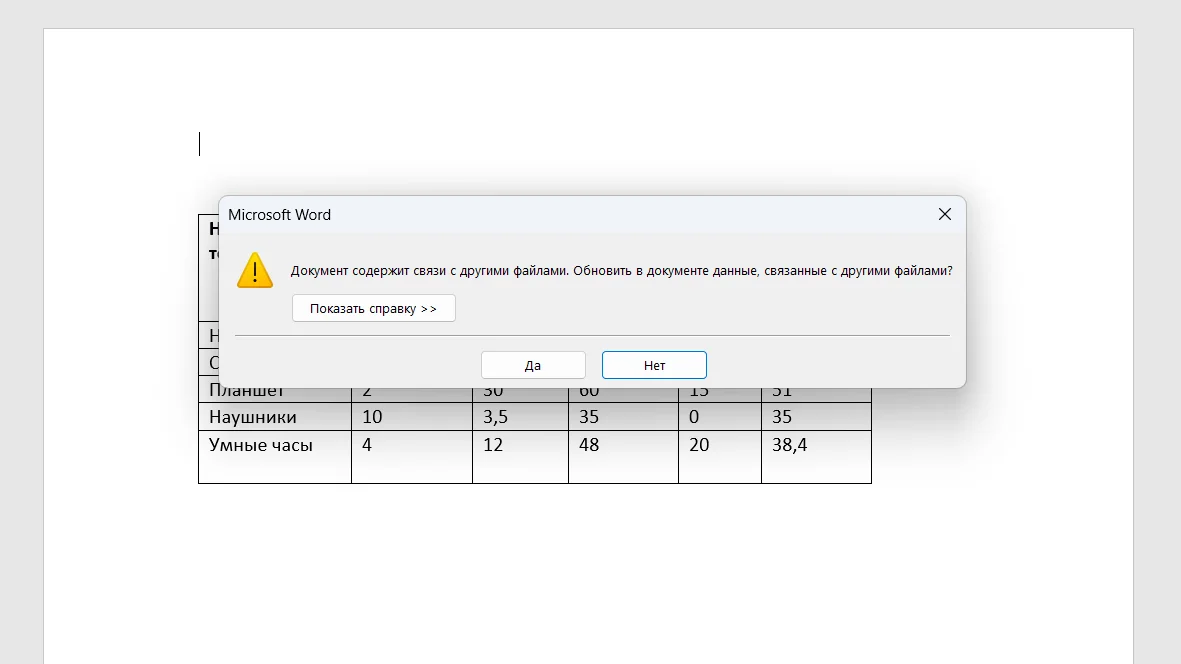Click the 0 cell in Наушники row
1181x664 pixels.
click(x=694, y=417)
